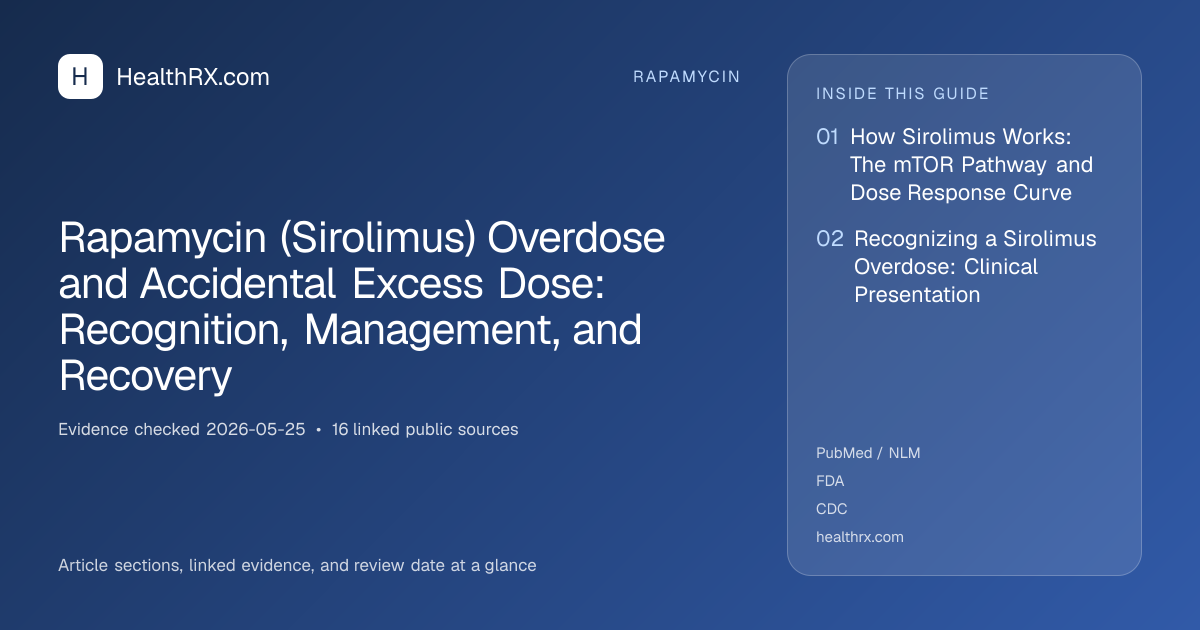Click the Rapamycin Overdose article headline

coord(362,308)
